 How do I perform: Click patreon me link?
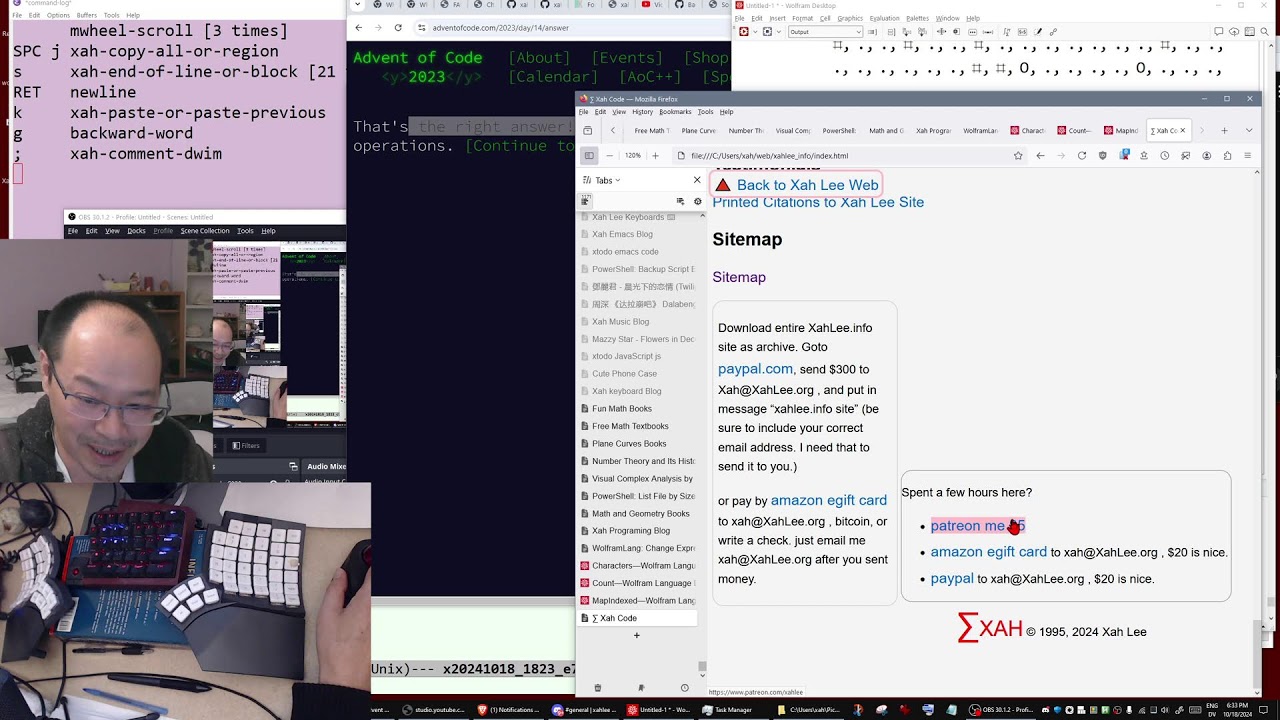click(x=977, y=526)
